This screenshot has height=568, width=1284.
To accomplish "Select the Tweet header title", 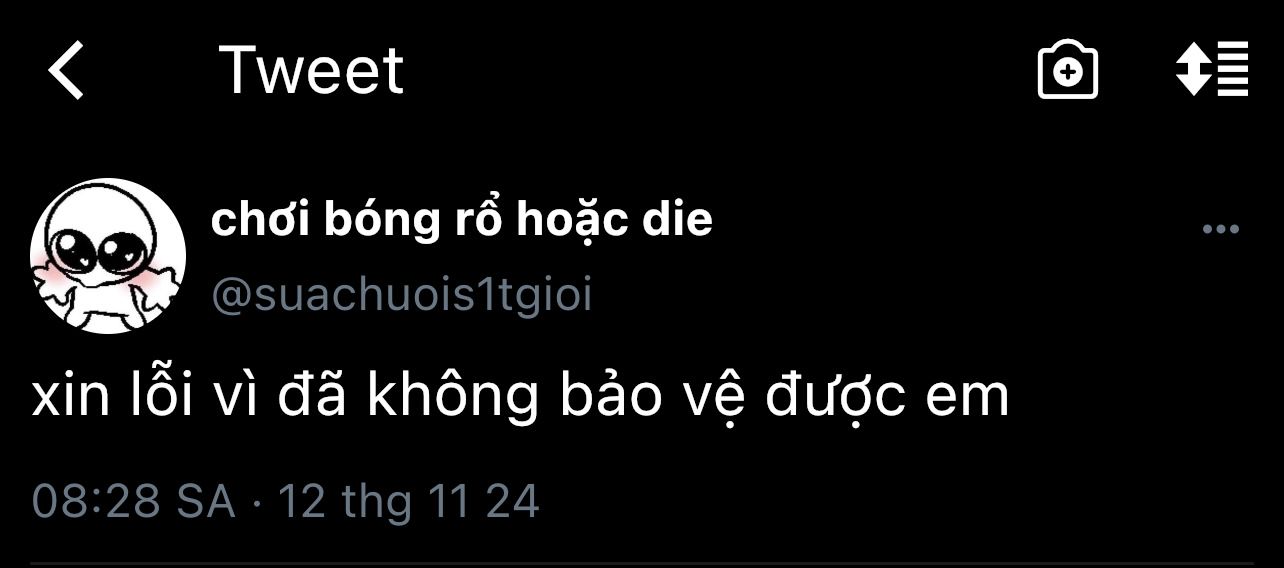I will pos(311,71).
